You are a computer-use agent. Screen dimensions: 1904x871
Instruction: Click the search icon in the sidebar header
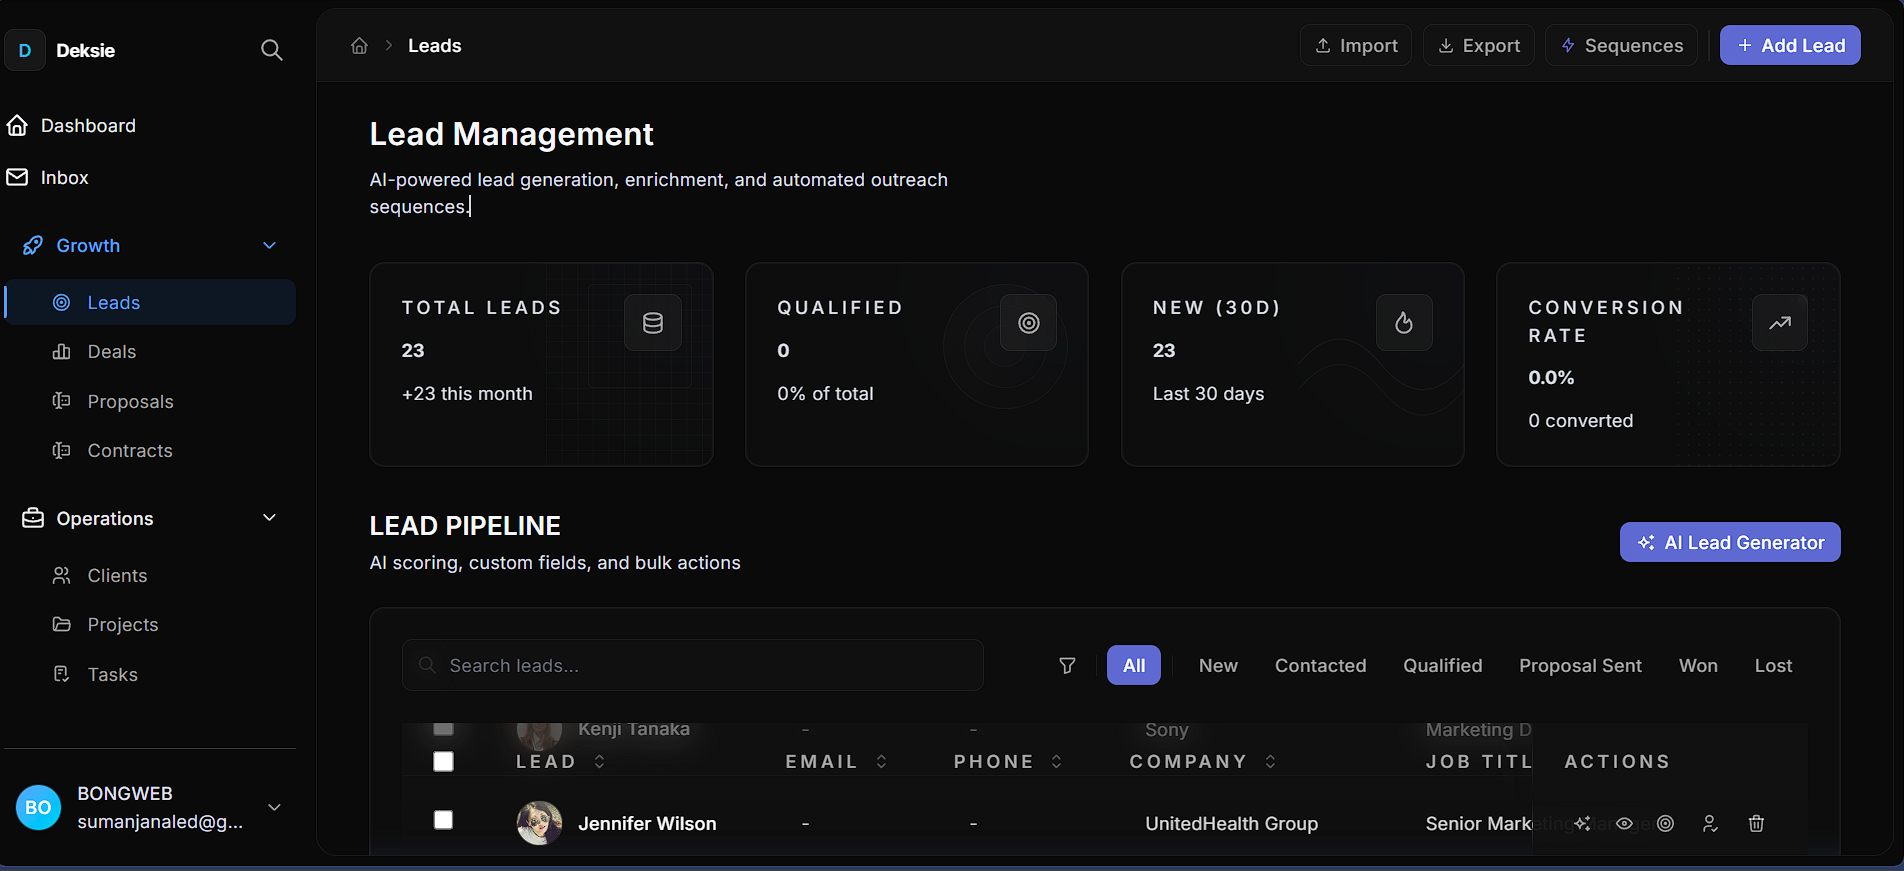tap(271, 50)
